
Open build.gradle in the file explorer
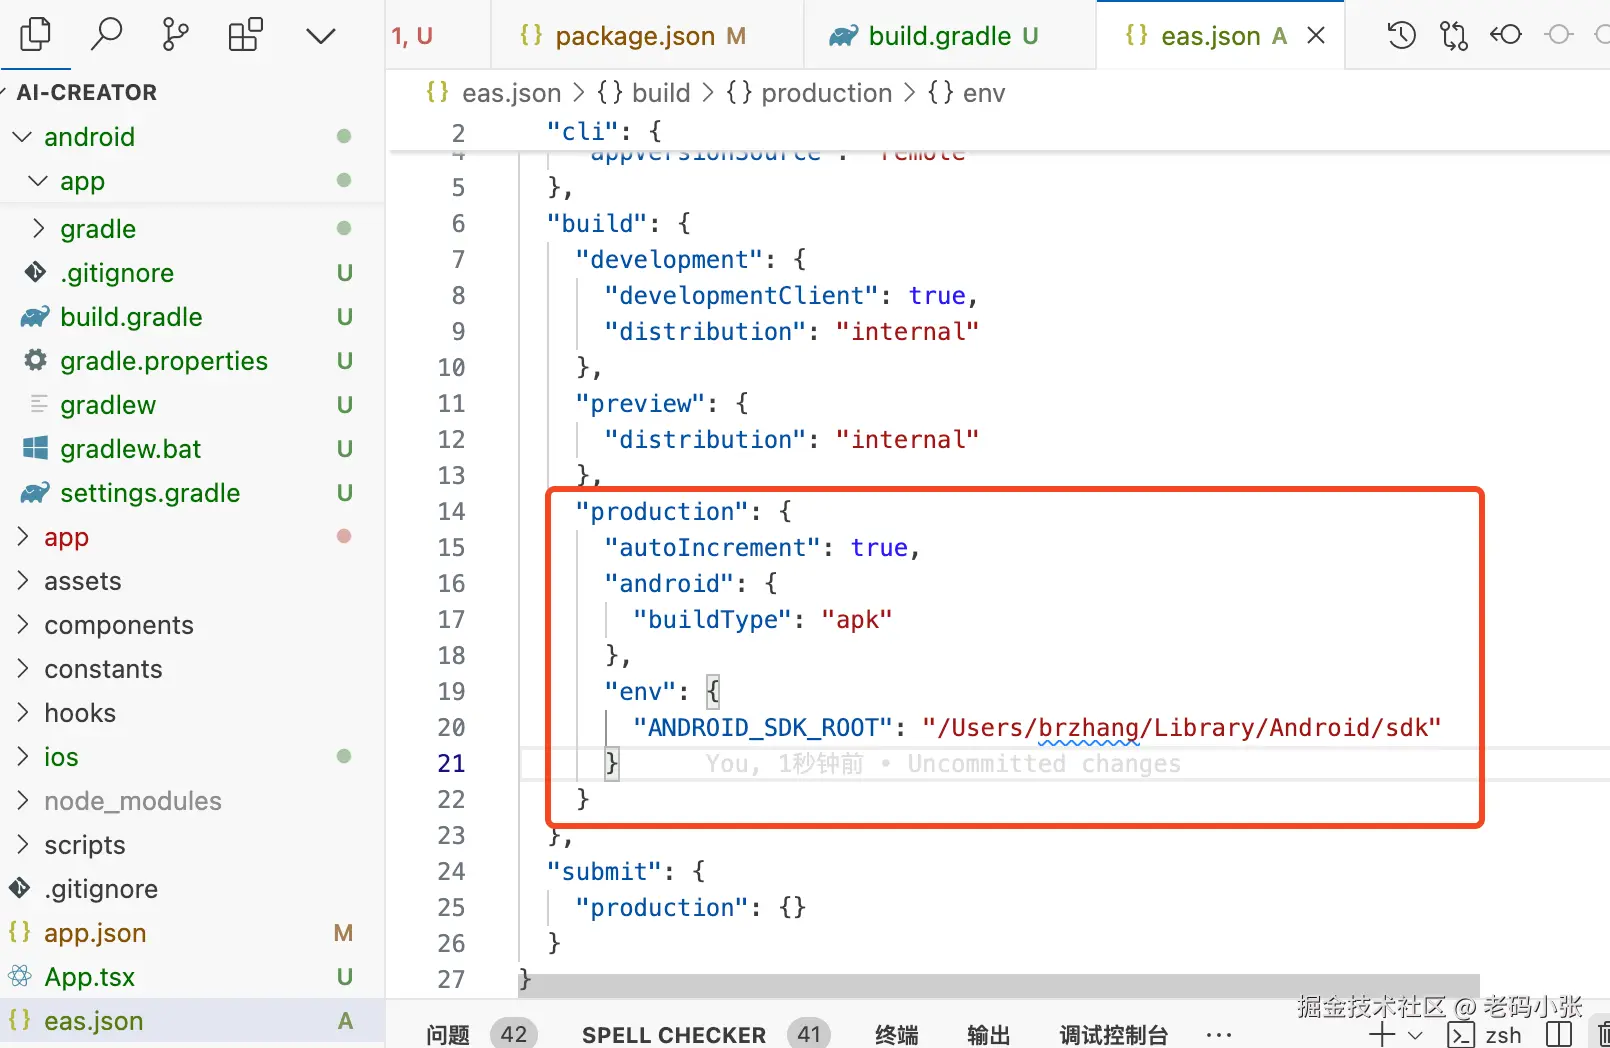192,317
